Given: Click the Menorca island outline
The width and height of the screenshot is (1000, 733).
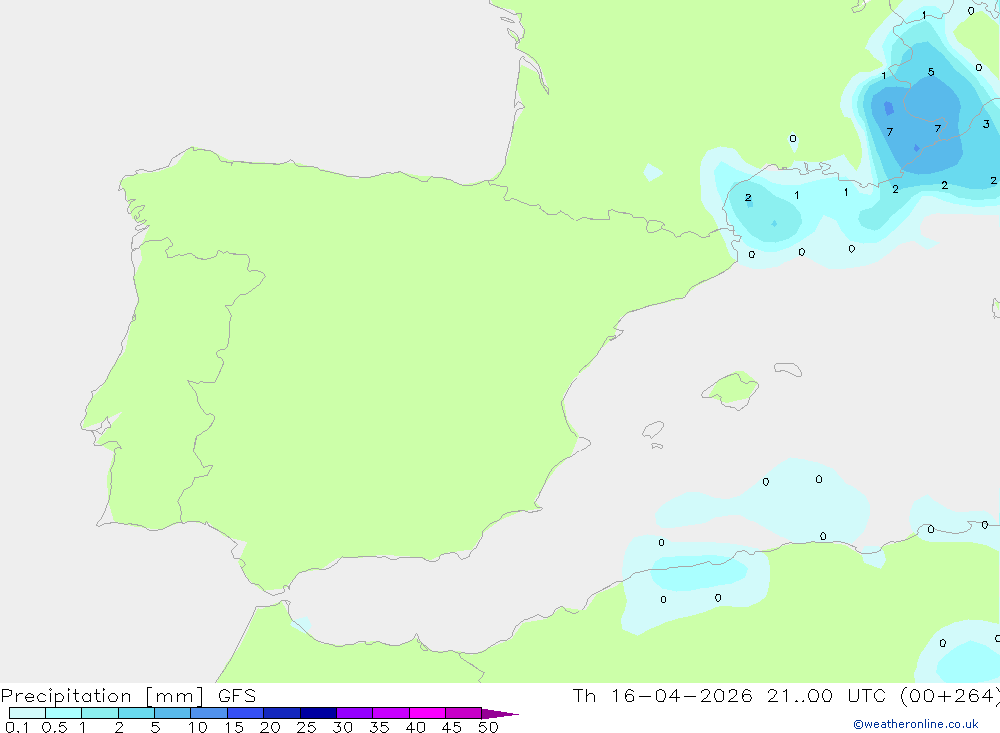Looking at the screenshot, I should point(788,369).
